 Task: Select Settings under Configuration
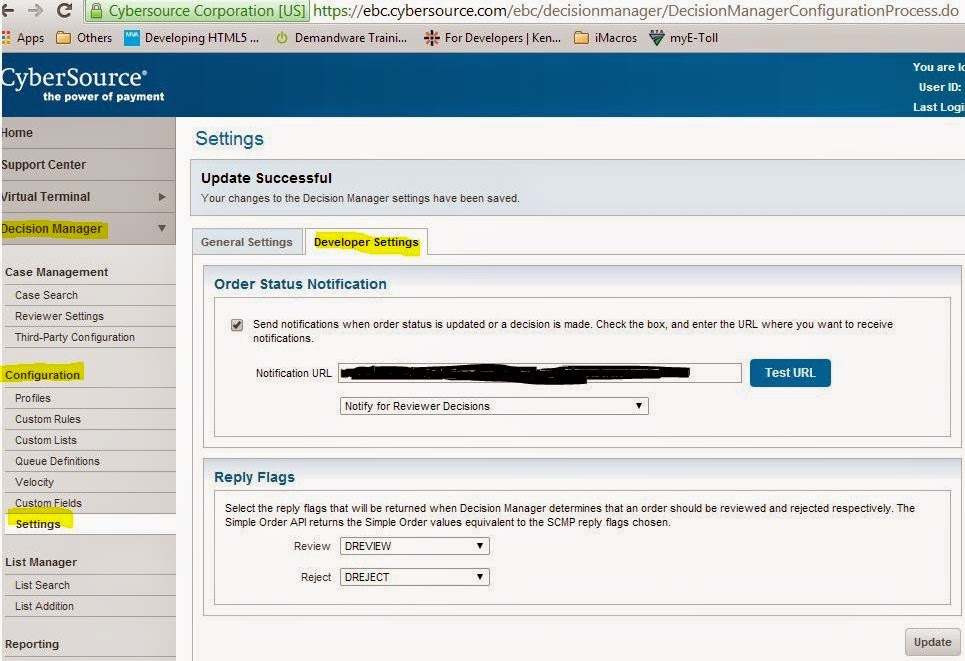[38, 524]
